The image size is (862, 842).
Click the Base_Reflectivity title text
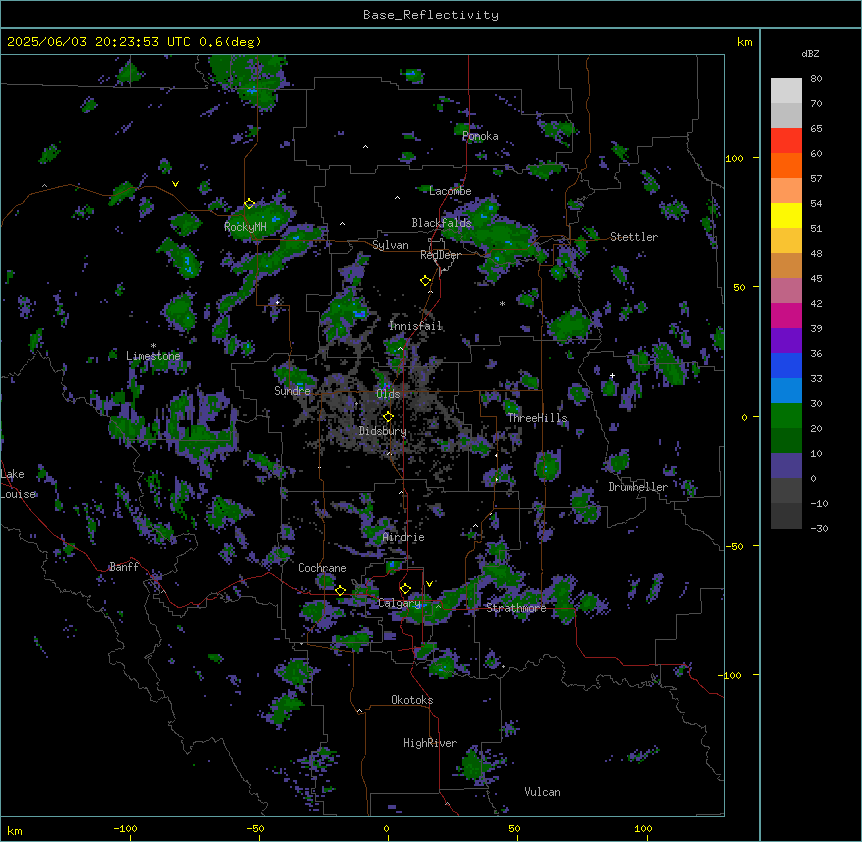[x=431, y=15]
